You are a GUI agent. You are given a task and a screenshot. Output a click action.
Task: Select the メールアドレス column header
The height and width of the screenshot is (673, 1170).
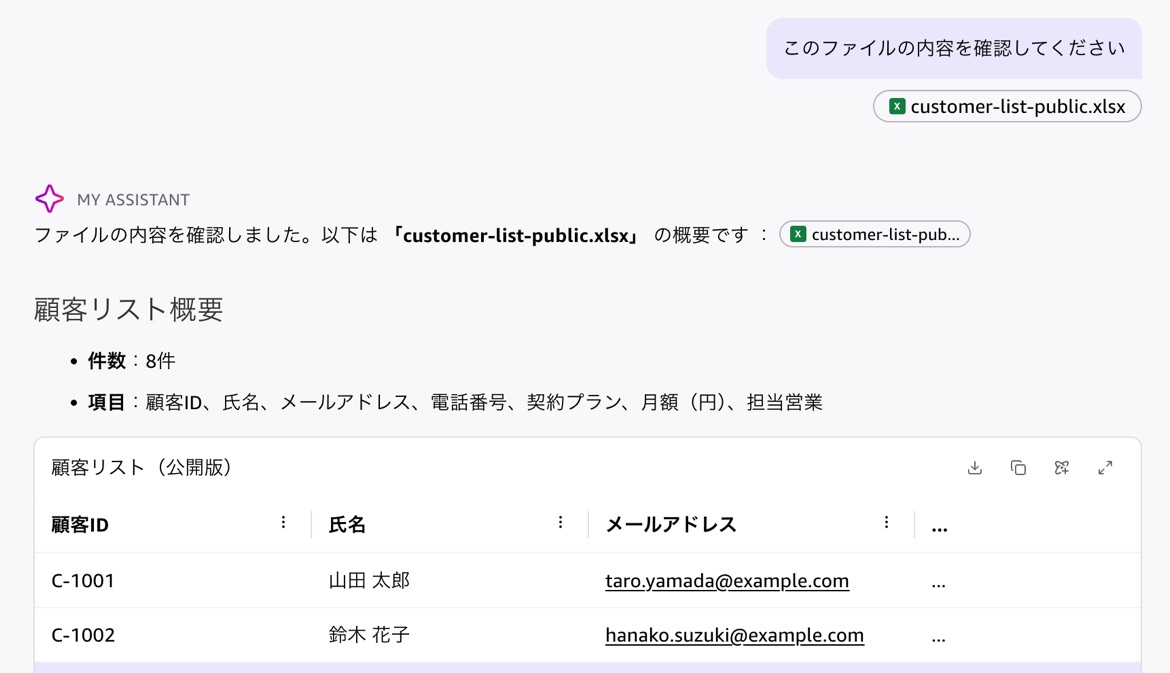pos(671,525)
